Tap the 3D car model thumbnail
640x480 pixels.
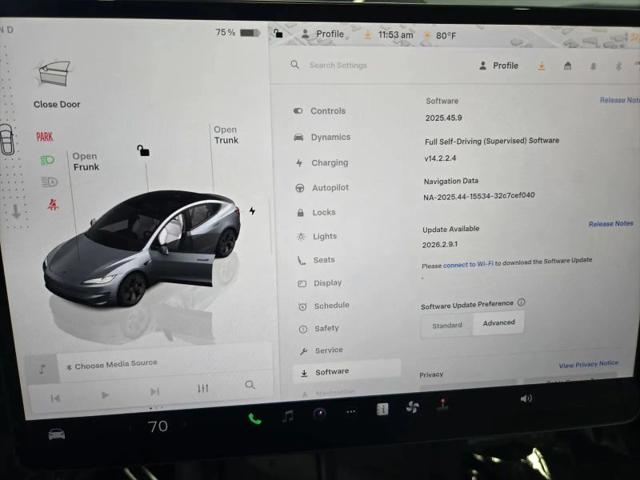[142, 249]
